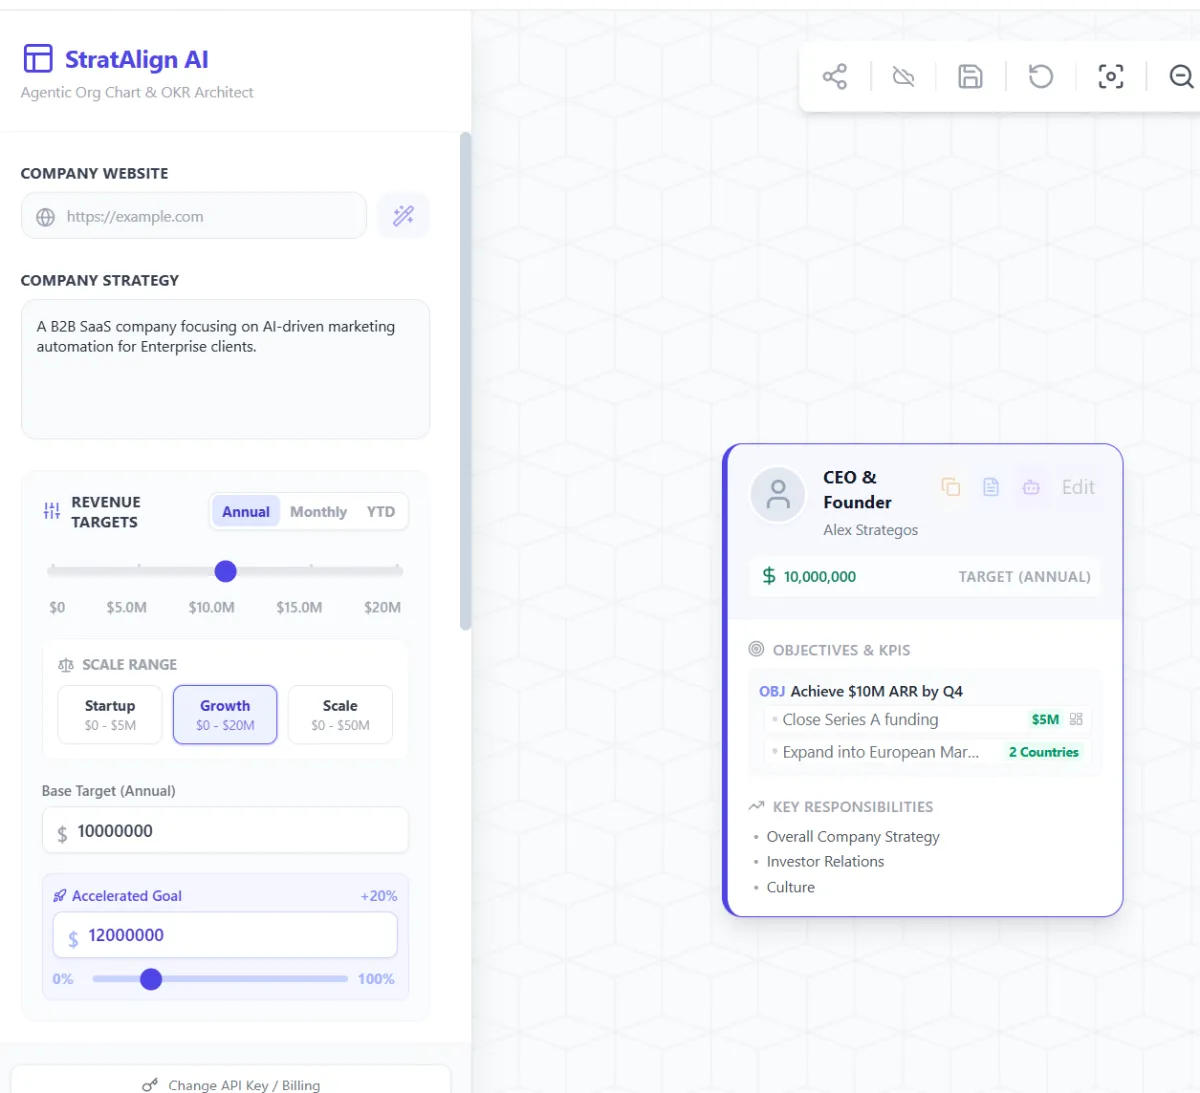Switch to the Monthly revenue tab
Image resolution: width=1200 pixels, height=1093 pixels.
click(x=318, y=512)
